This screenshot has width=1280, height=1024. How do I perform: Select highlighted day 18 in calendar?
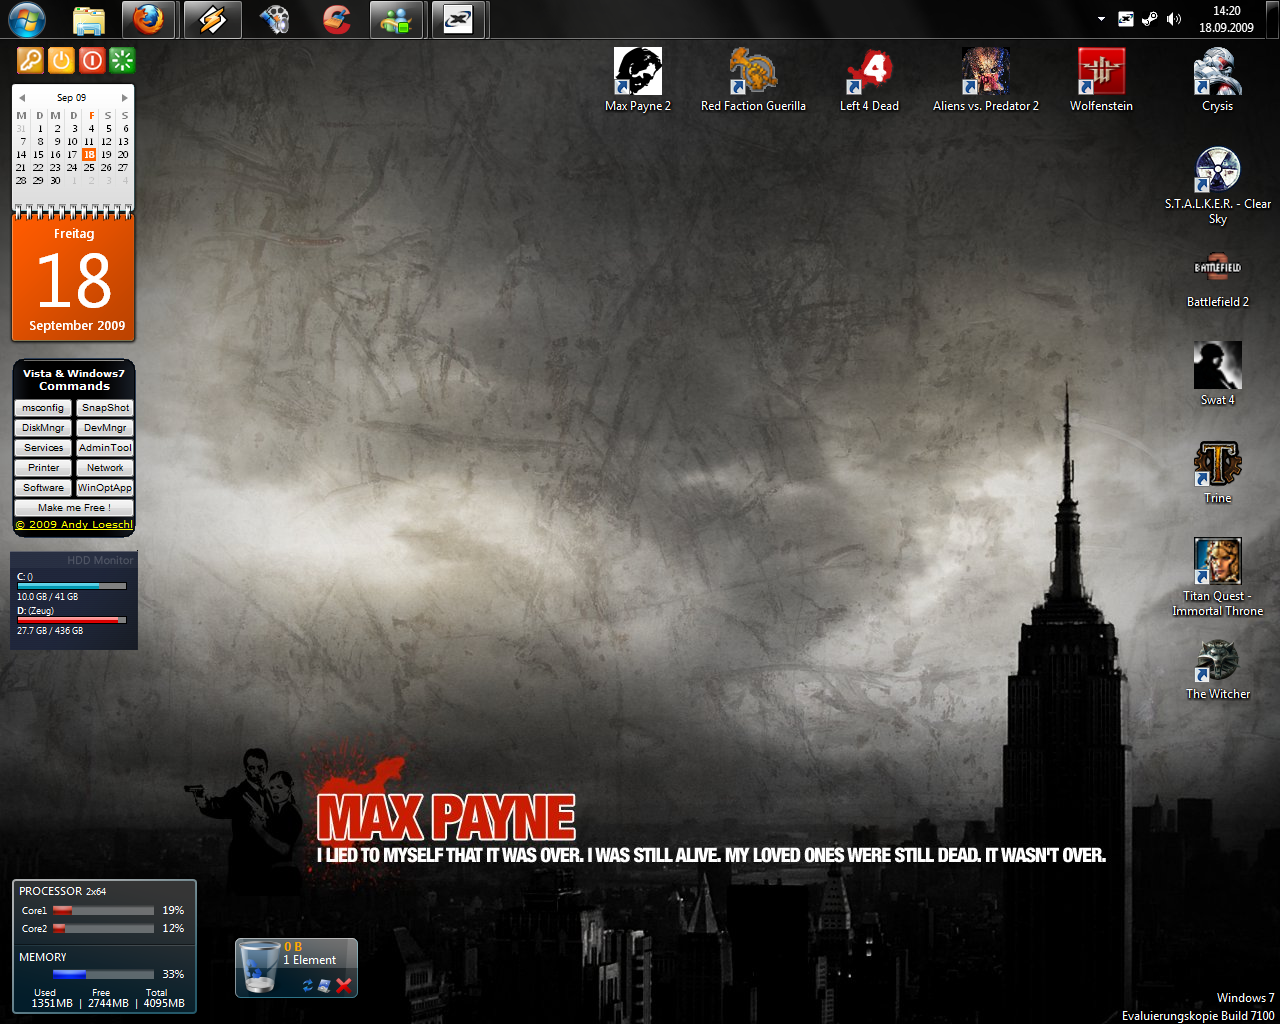pyautogui.click(x=89, y=154)
